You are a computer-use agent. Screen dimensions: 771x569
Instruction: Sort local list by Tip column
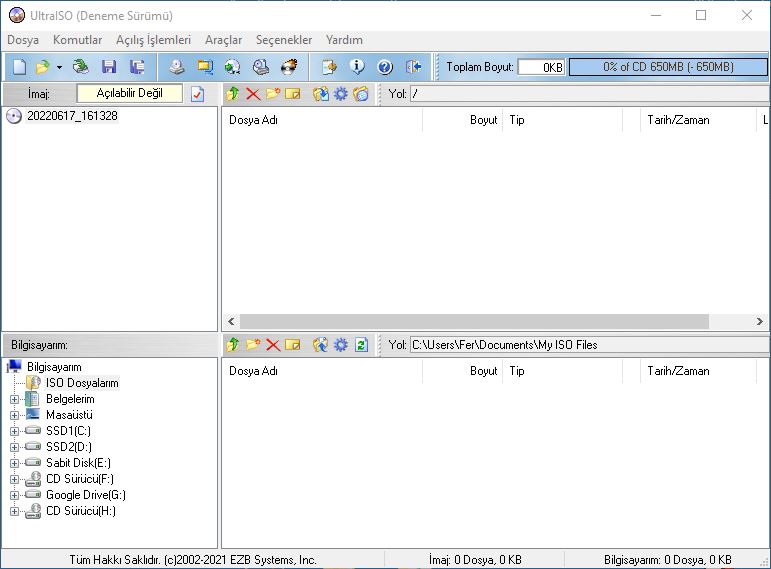[563, 371]
